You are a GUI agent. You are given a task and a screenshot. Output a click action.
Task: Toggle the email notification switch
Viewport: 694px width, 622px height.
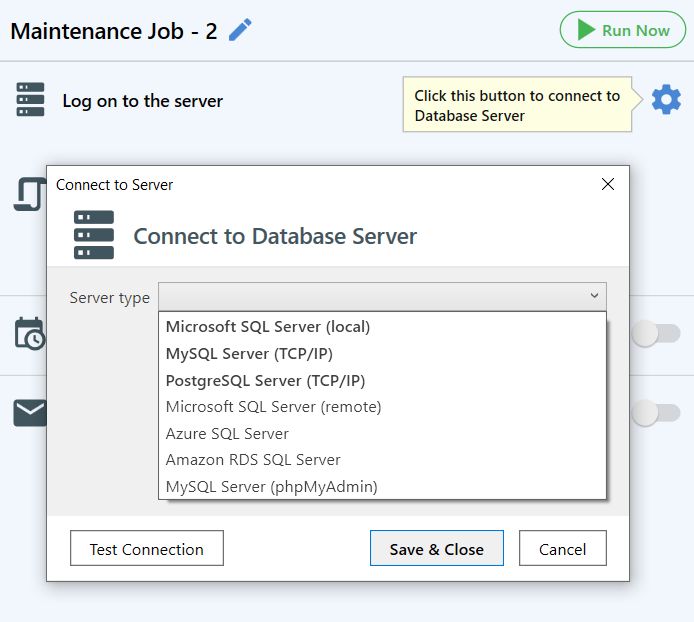[656, 411]
